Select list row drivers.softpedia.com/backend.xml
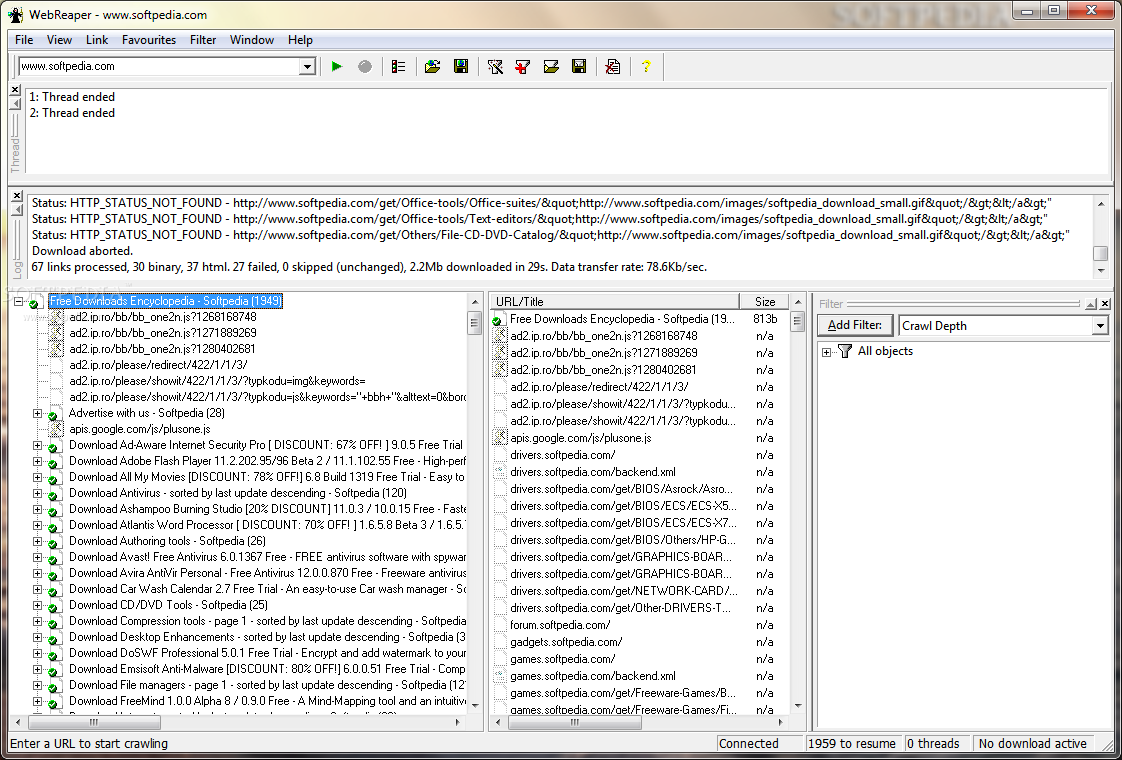Image resolution: width=1122 pixels, height=760 pixels. coord(592,472)
